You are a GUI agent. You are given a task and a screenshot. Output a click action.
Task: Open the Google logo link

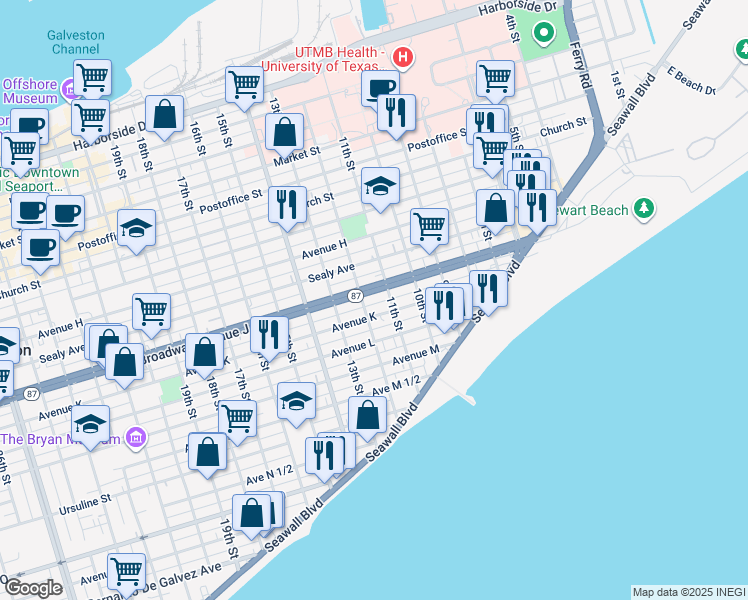(x=33, y=588)
